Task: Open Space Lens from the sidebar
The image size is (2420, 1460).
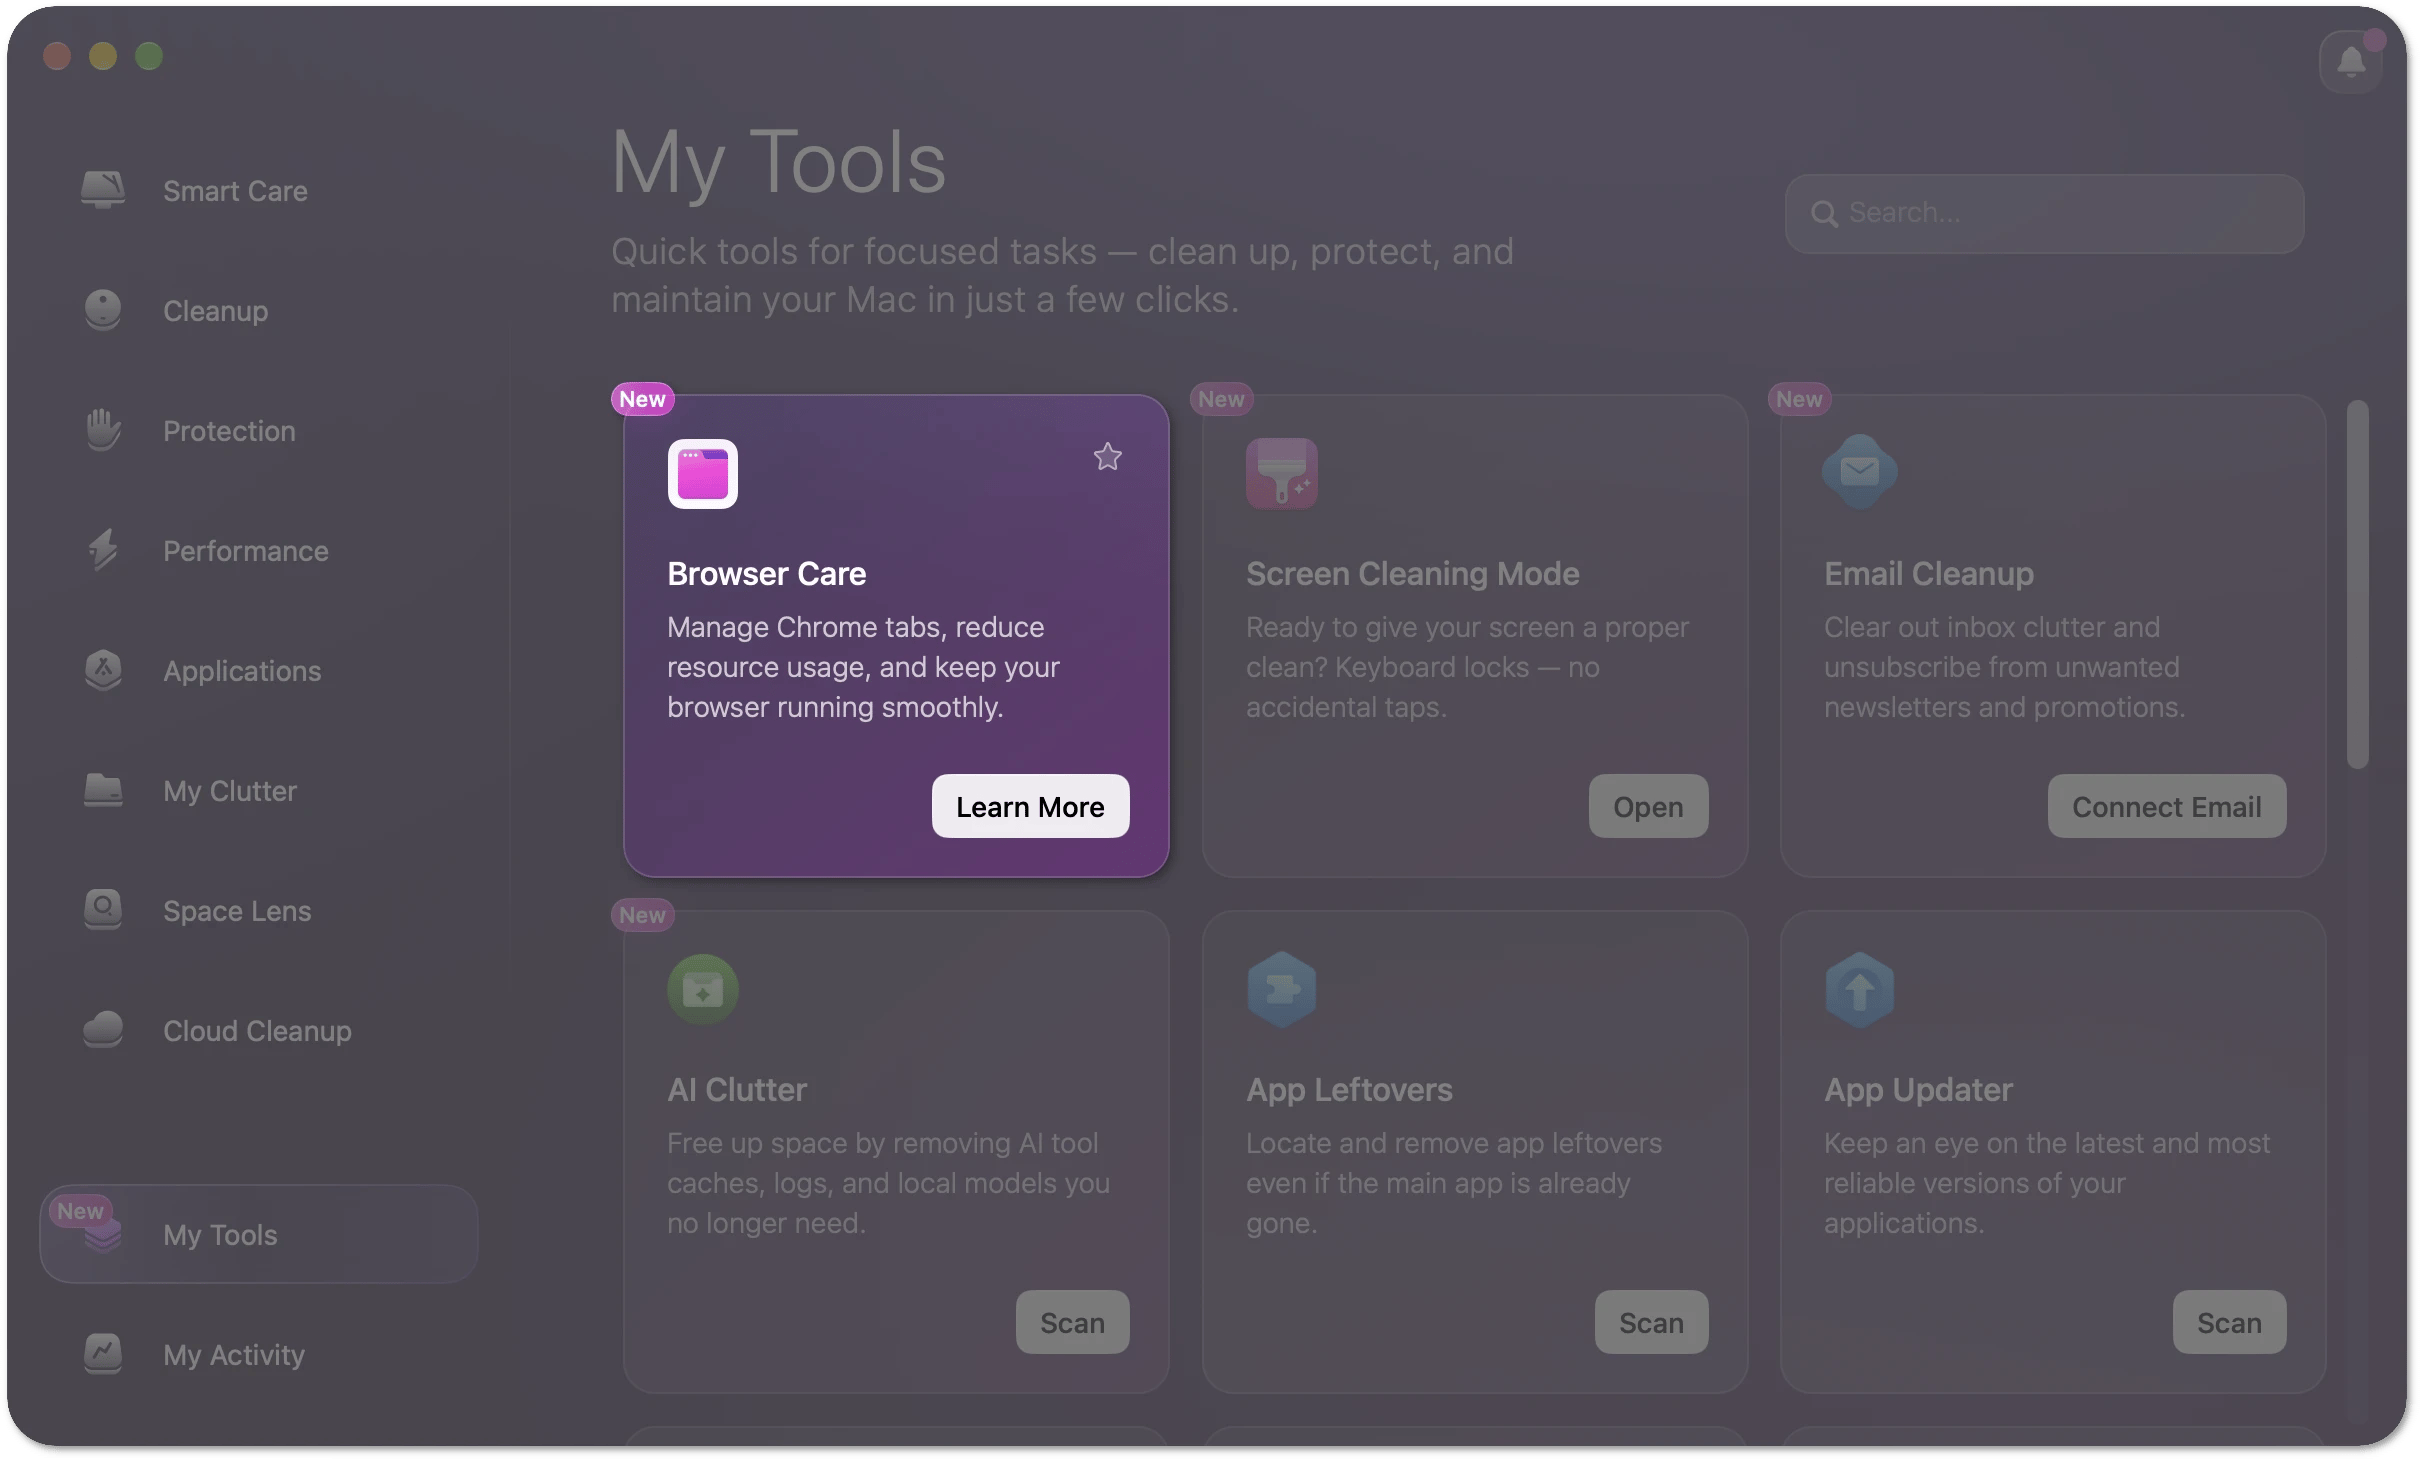Action: [258, 910]
